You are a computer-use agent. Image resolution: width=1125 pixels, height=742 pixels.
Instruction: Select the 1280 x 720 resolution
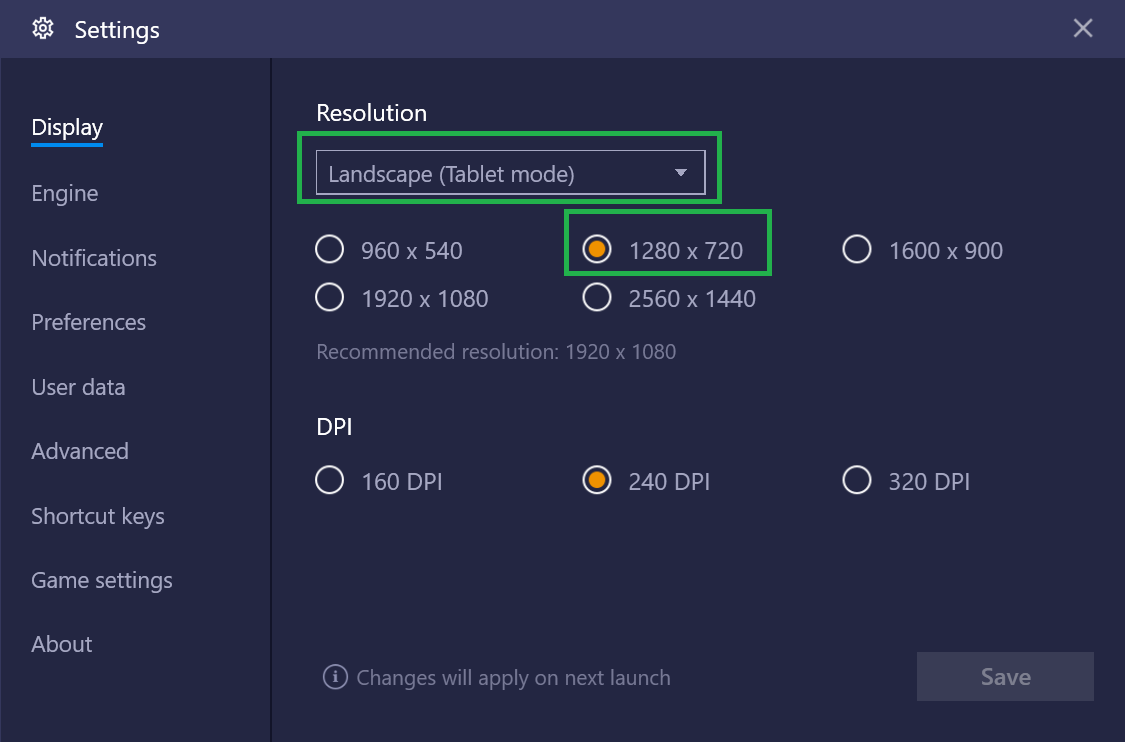[597, 250]
